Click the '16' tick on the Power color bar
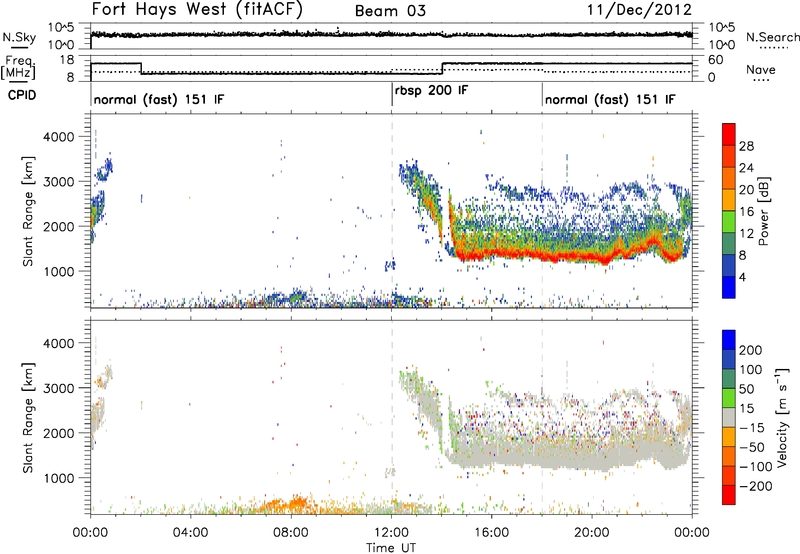Viewport: 800px width, 554px height. (746, 212)
